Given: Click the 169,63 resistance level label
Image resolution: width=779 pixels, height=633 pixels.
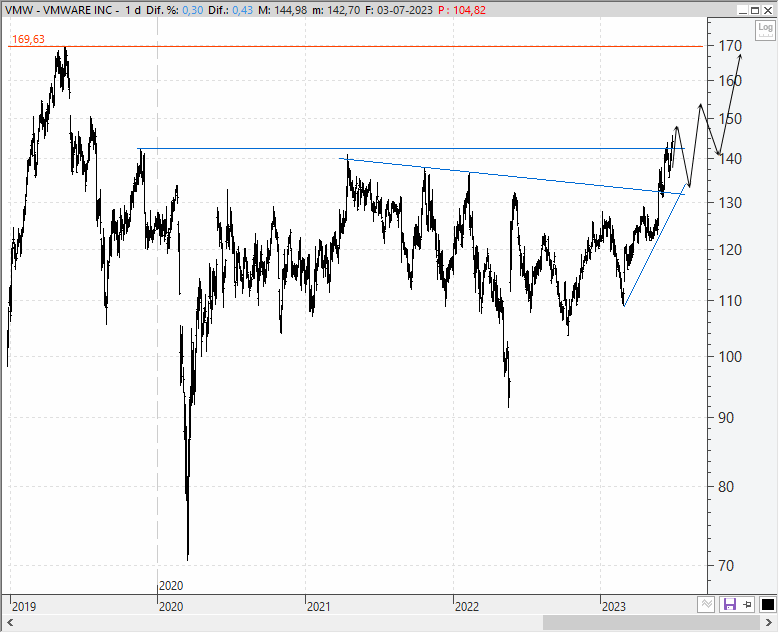Looking at the screenshot, I should coord(28,39).
